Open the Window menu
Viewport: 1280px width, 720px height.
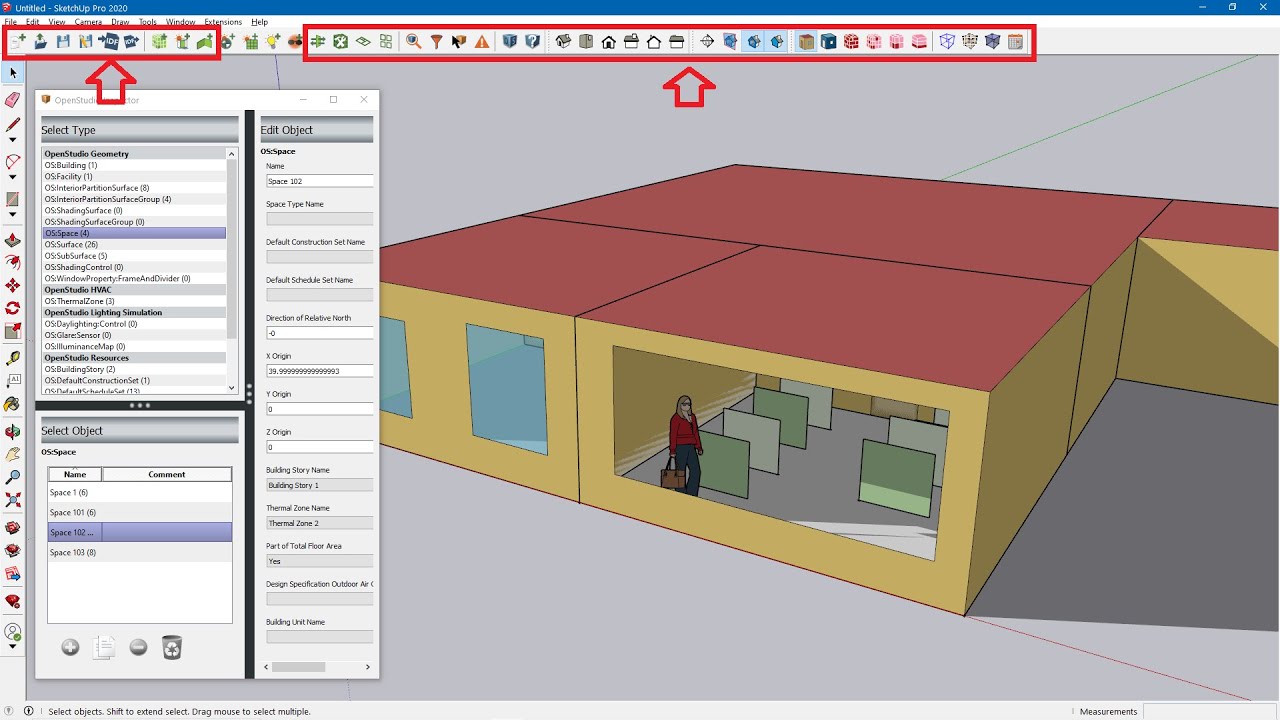pos(180,21)
